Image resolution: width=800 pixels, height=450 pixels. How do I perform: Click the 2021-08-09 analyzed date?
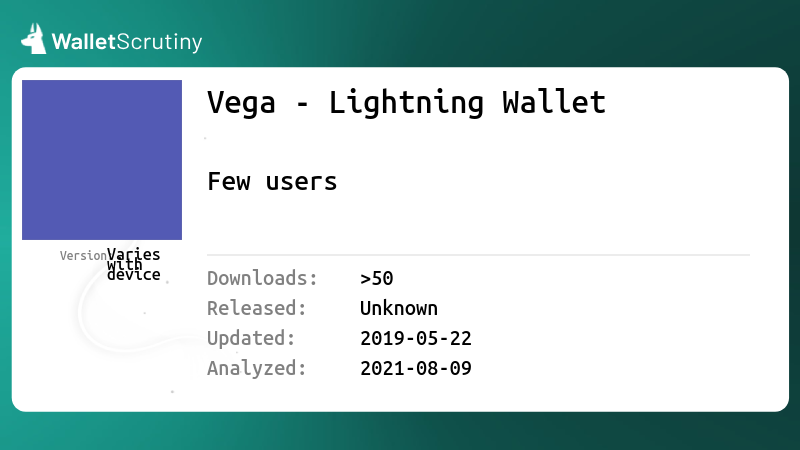point(416,368)
